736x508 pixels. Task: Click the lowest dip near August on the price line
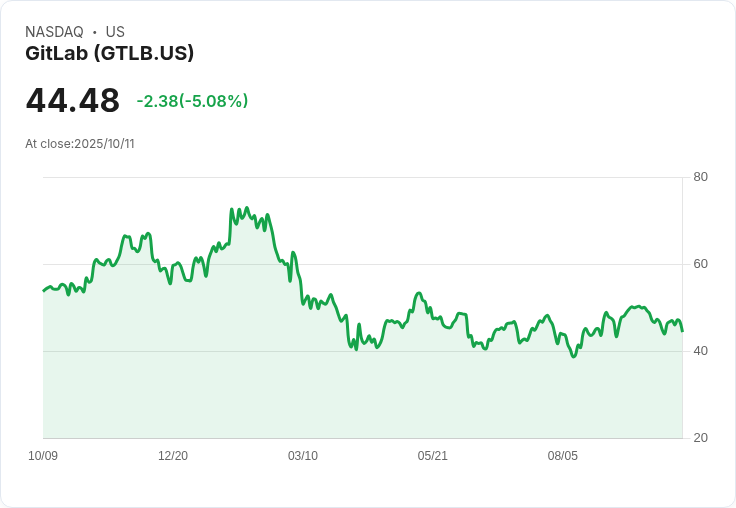(x=573, y=357)
